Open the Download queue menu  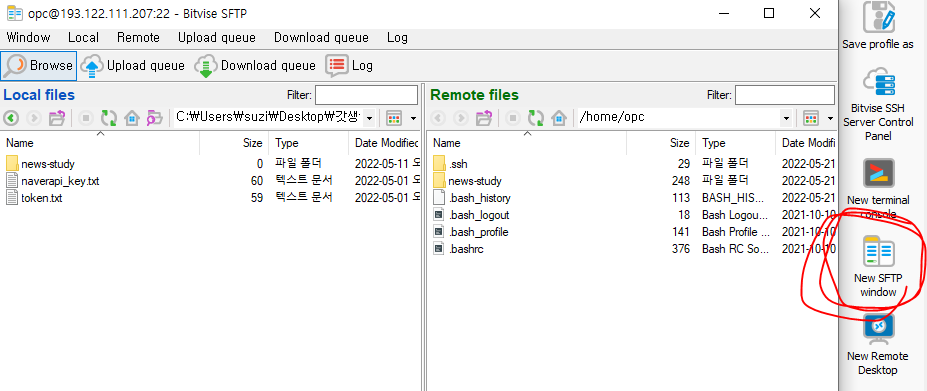(321, 38)
